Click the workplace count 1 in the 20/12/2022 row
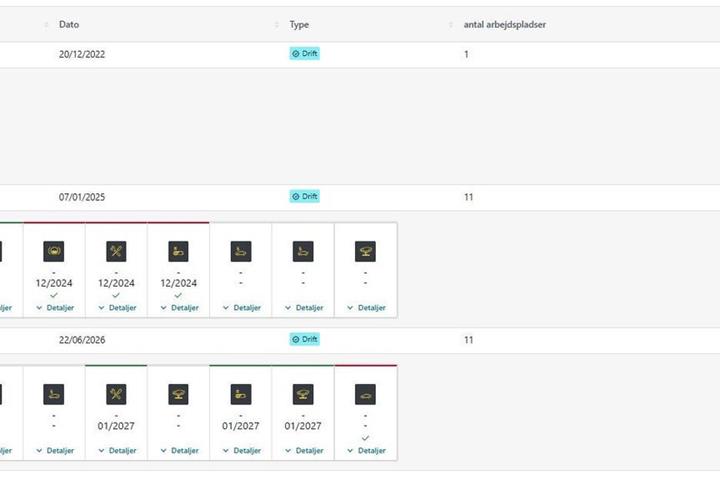Viewport: 720px width, 480px height. tap(466, 54)
